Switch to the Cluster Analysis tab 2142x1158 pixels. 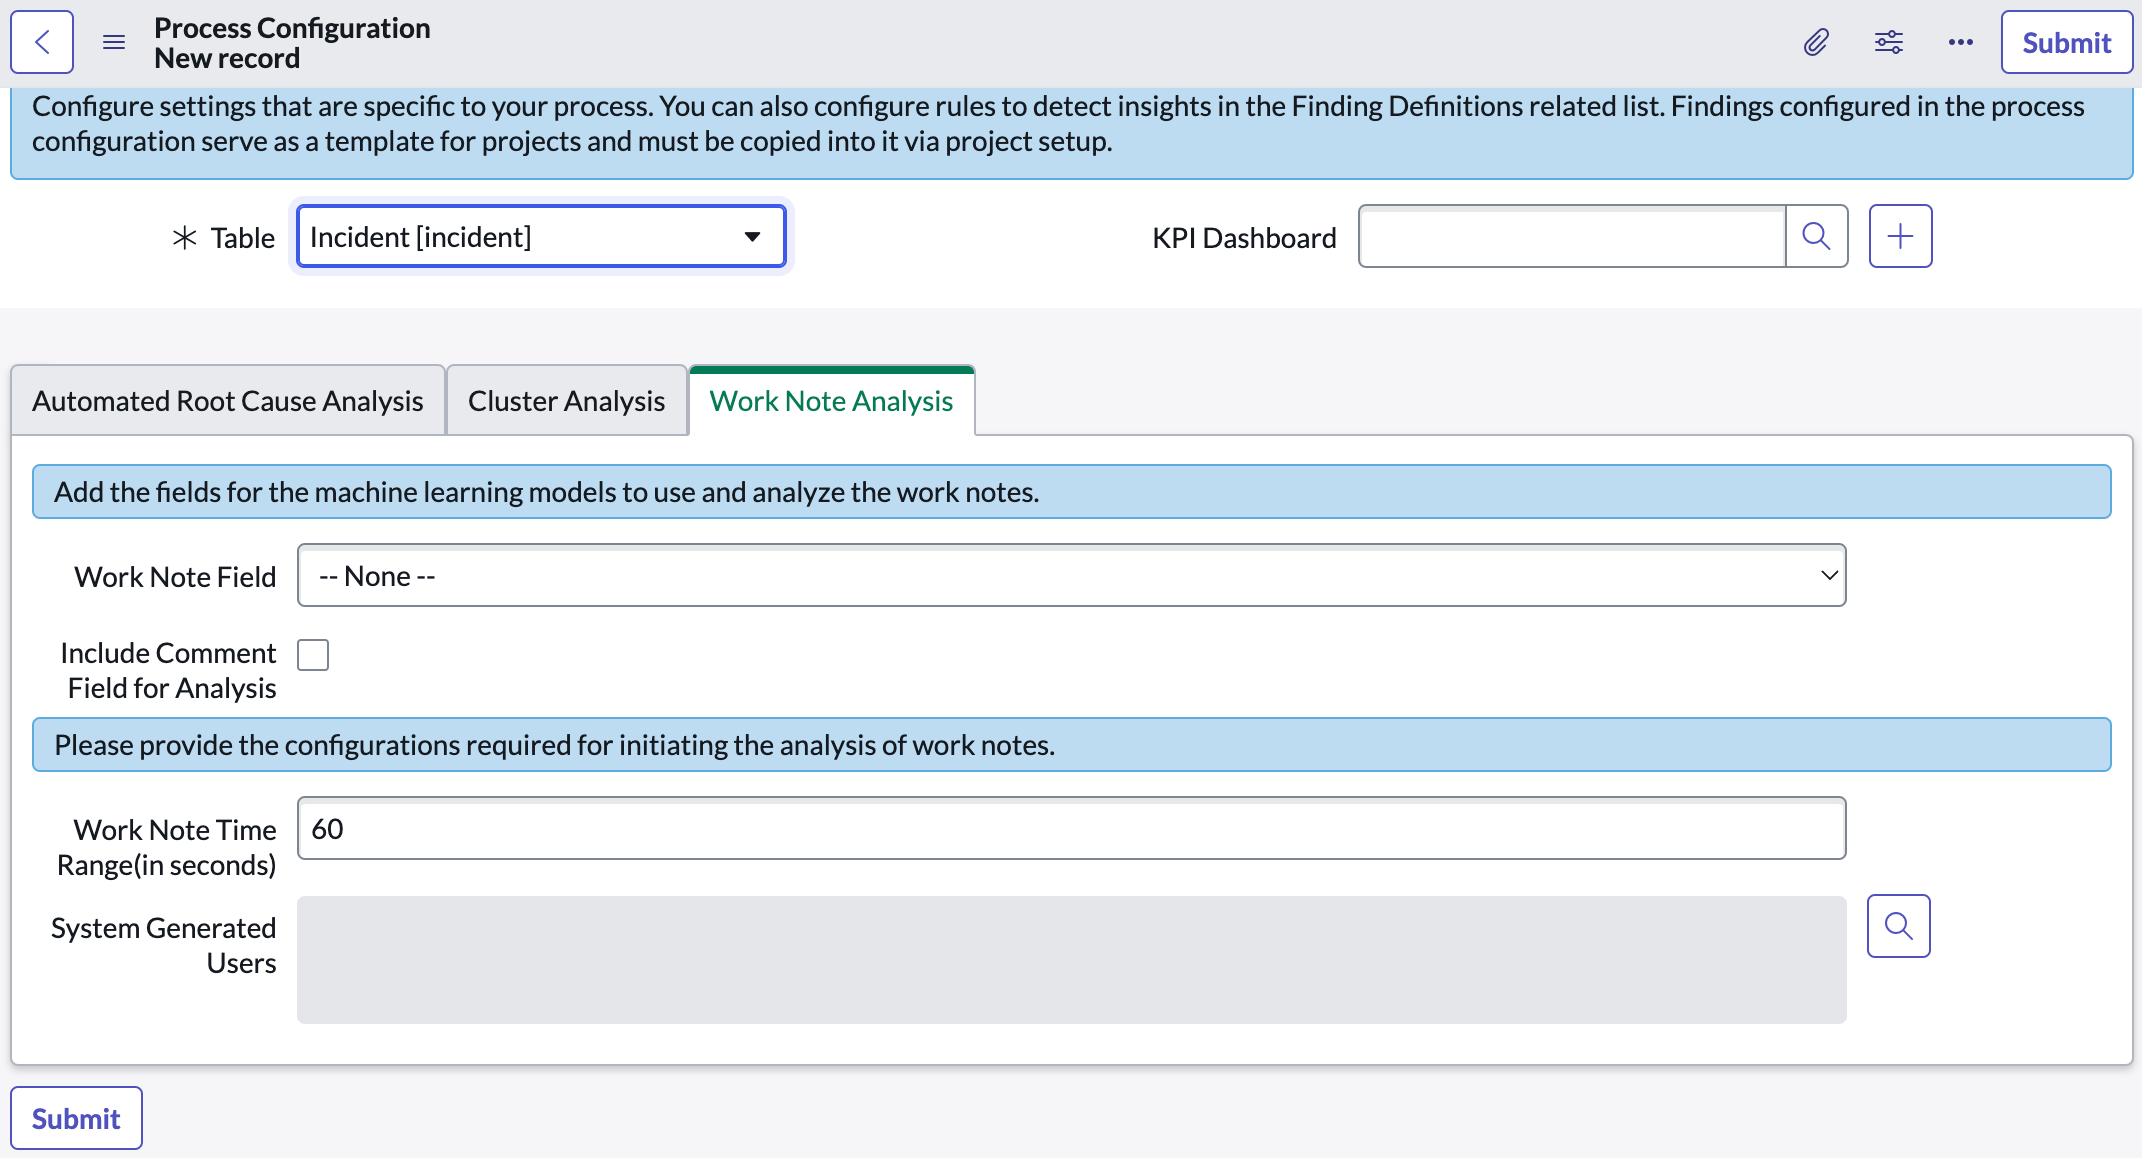tap(566, 401)
